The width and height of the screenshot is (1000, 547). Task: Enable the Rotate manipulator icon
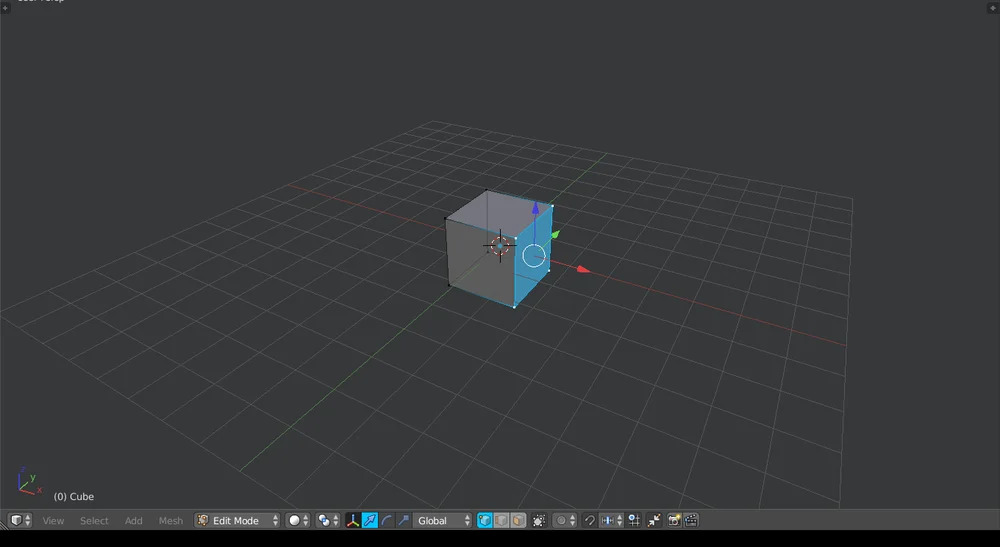(386, 521)
